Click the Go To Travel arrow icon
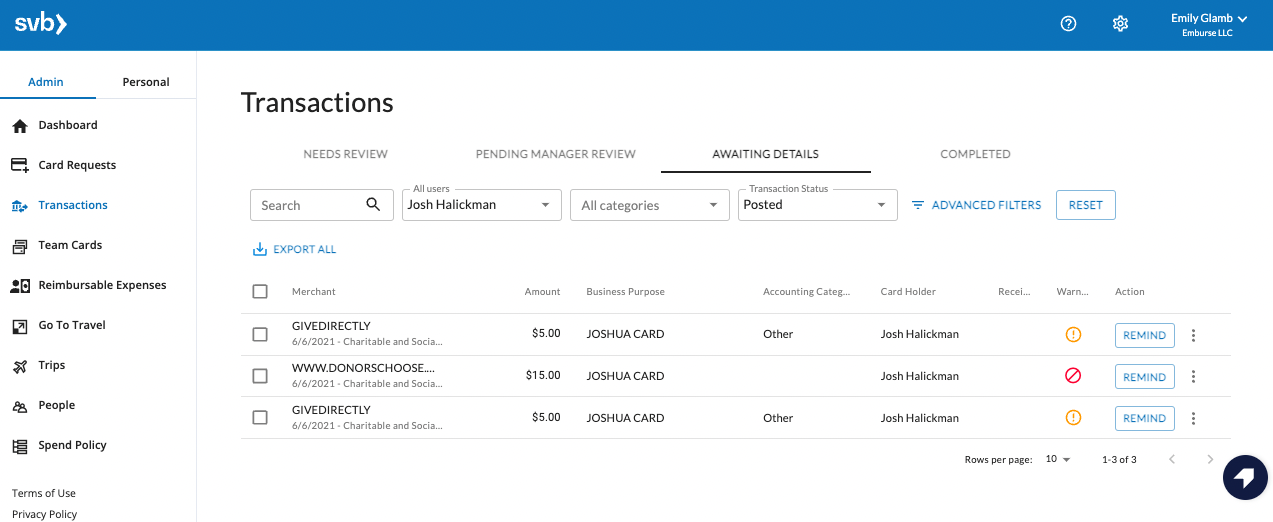The width and height of the screenshot is (1273, 522). click(x=20, y=326)
